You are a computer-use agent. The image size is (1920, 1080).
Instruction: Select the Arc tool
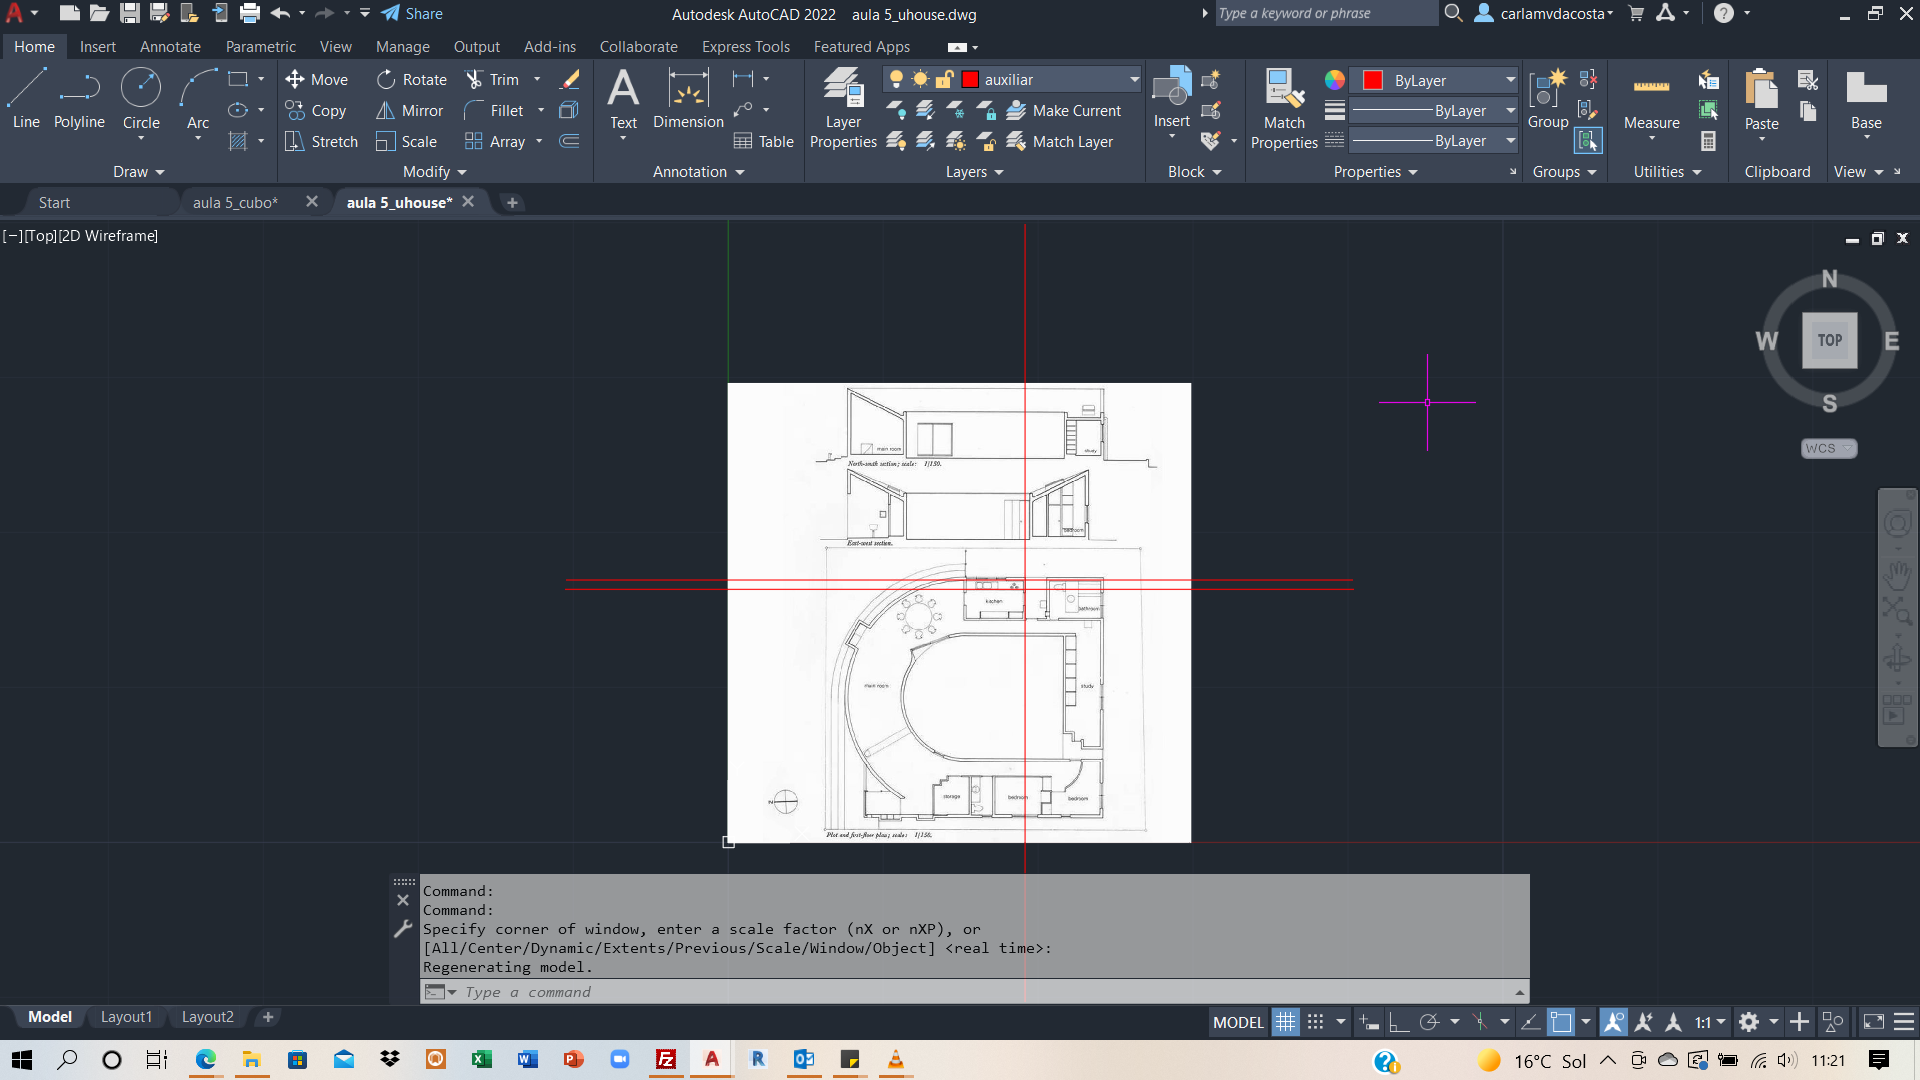click(198, 99)
